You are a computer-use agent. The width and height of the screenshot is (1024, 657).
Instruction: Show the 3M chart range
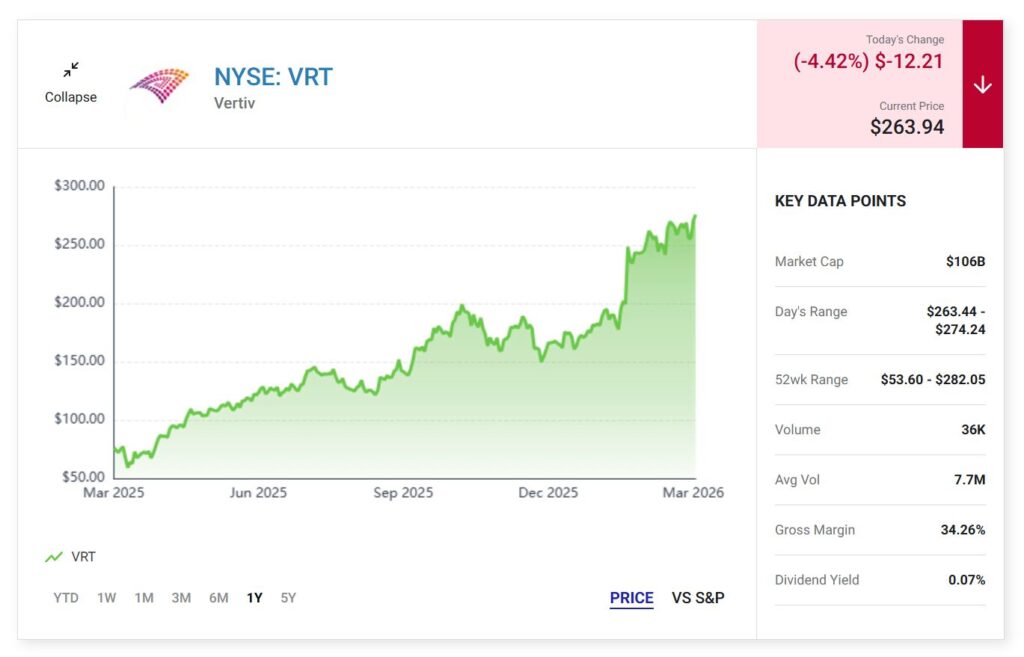[x=181, y=598]
